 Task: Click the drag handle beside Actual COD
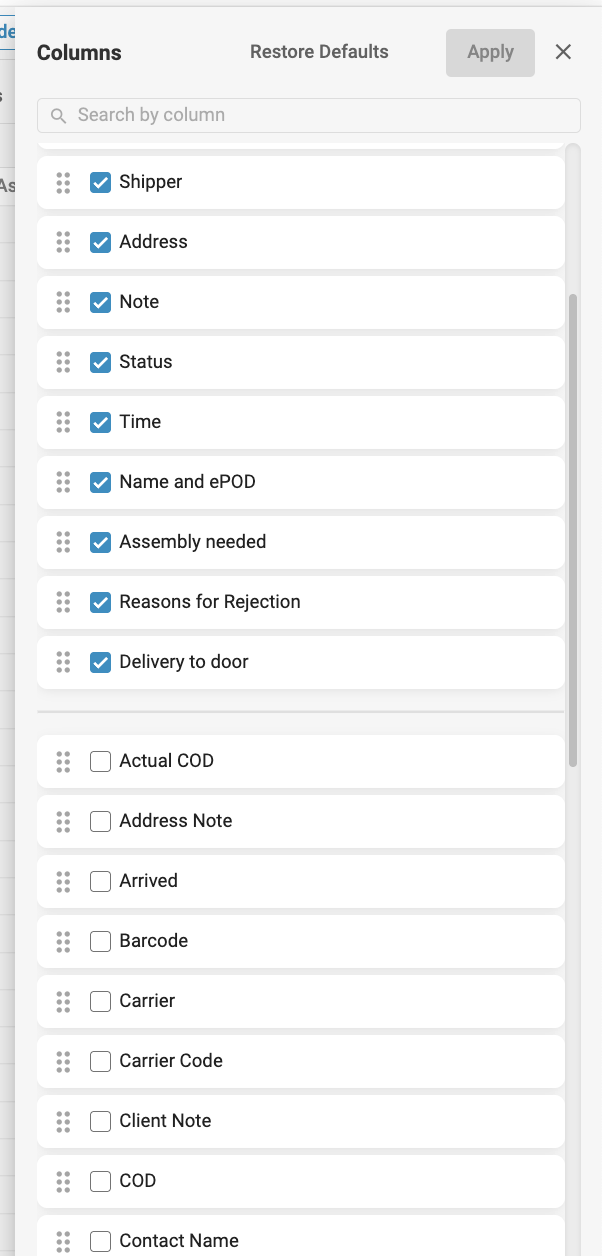[63, 761]
